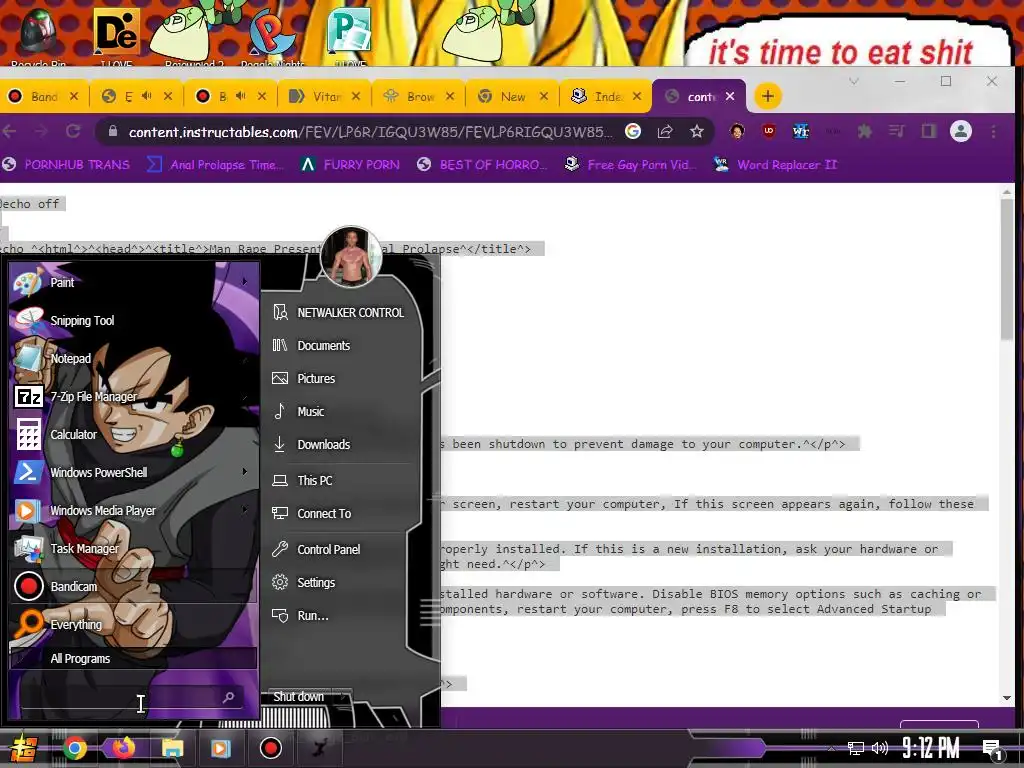Launch Bandicam from the start menu list
Image resolution: width=1024 pixels, height=768 pixels.
pos(133,586)
